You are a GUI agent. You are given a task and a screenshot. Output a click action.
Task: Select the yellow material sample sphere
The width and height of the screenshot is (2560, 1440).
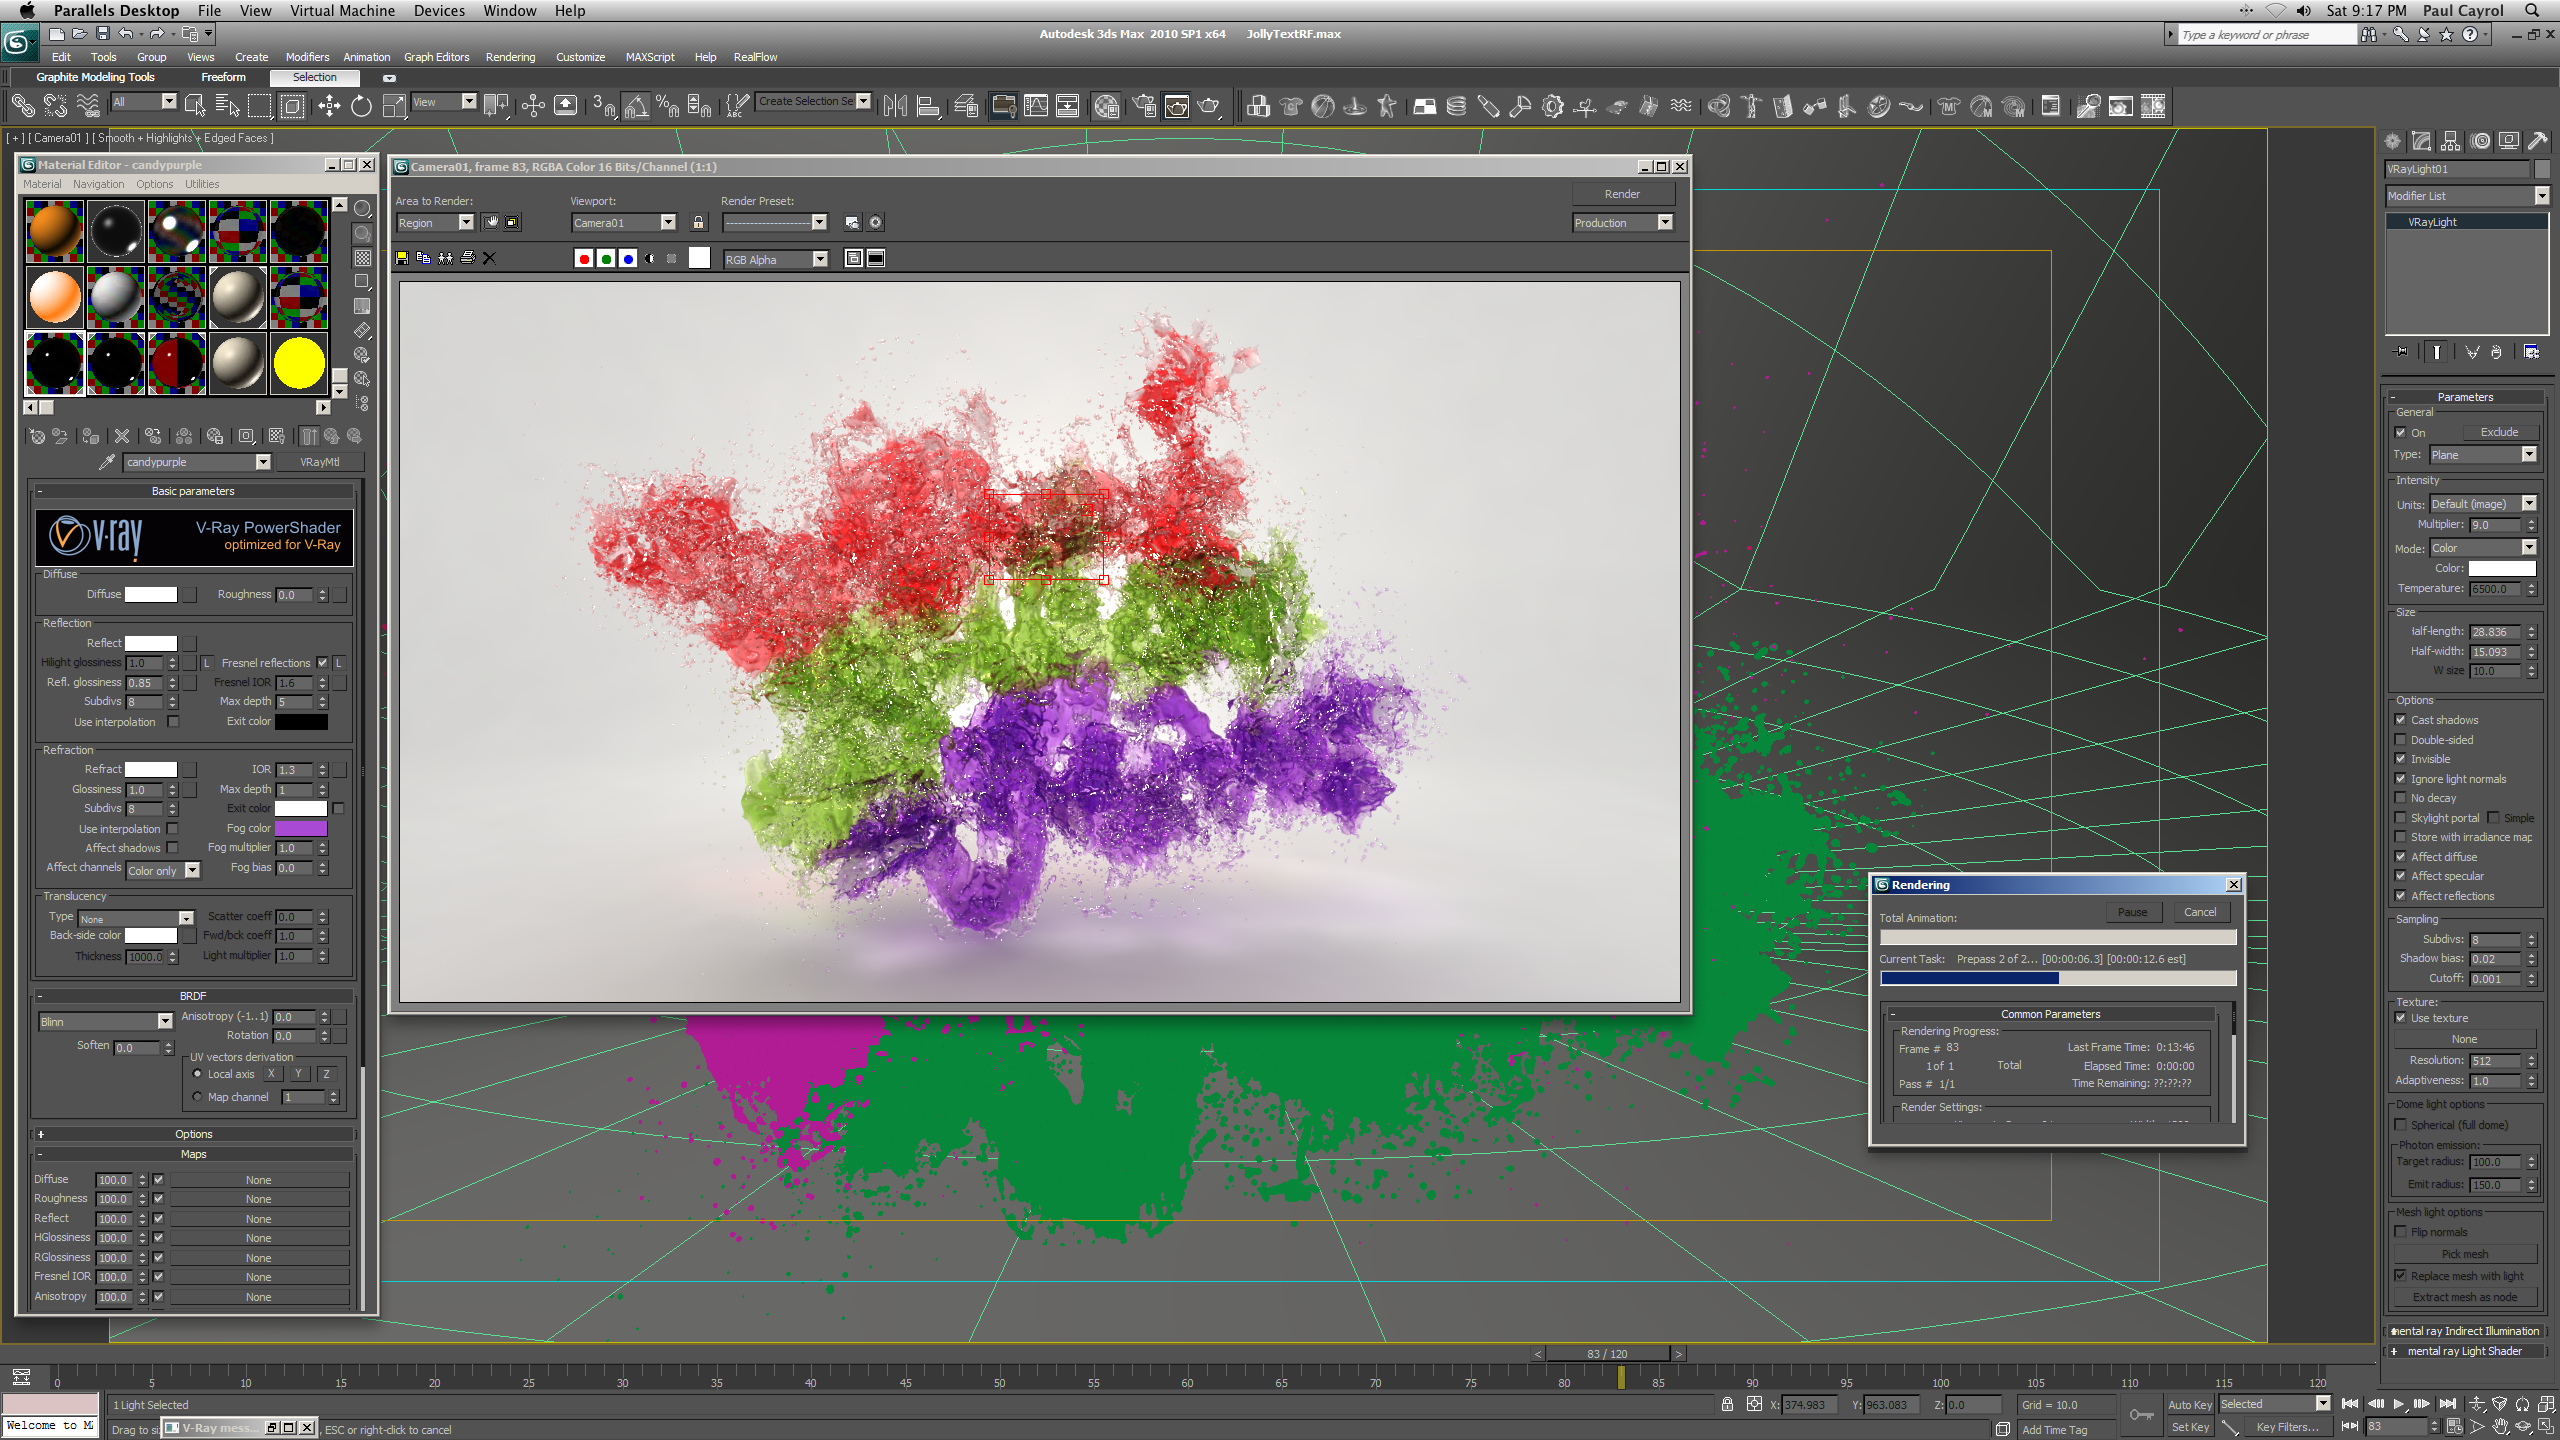click(x=299, y=363)
